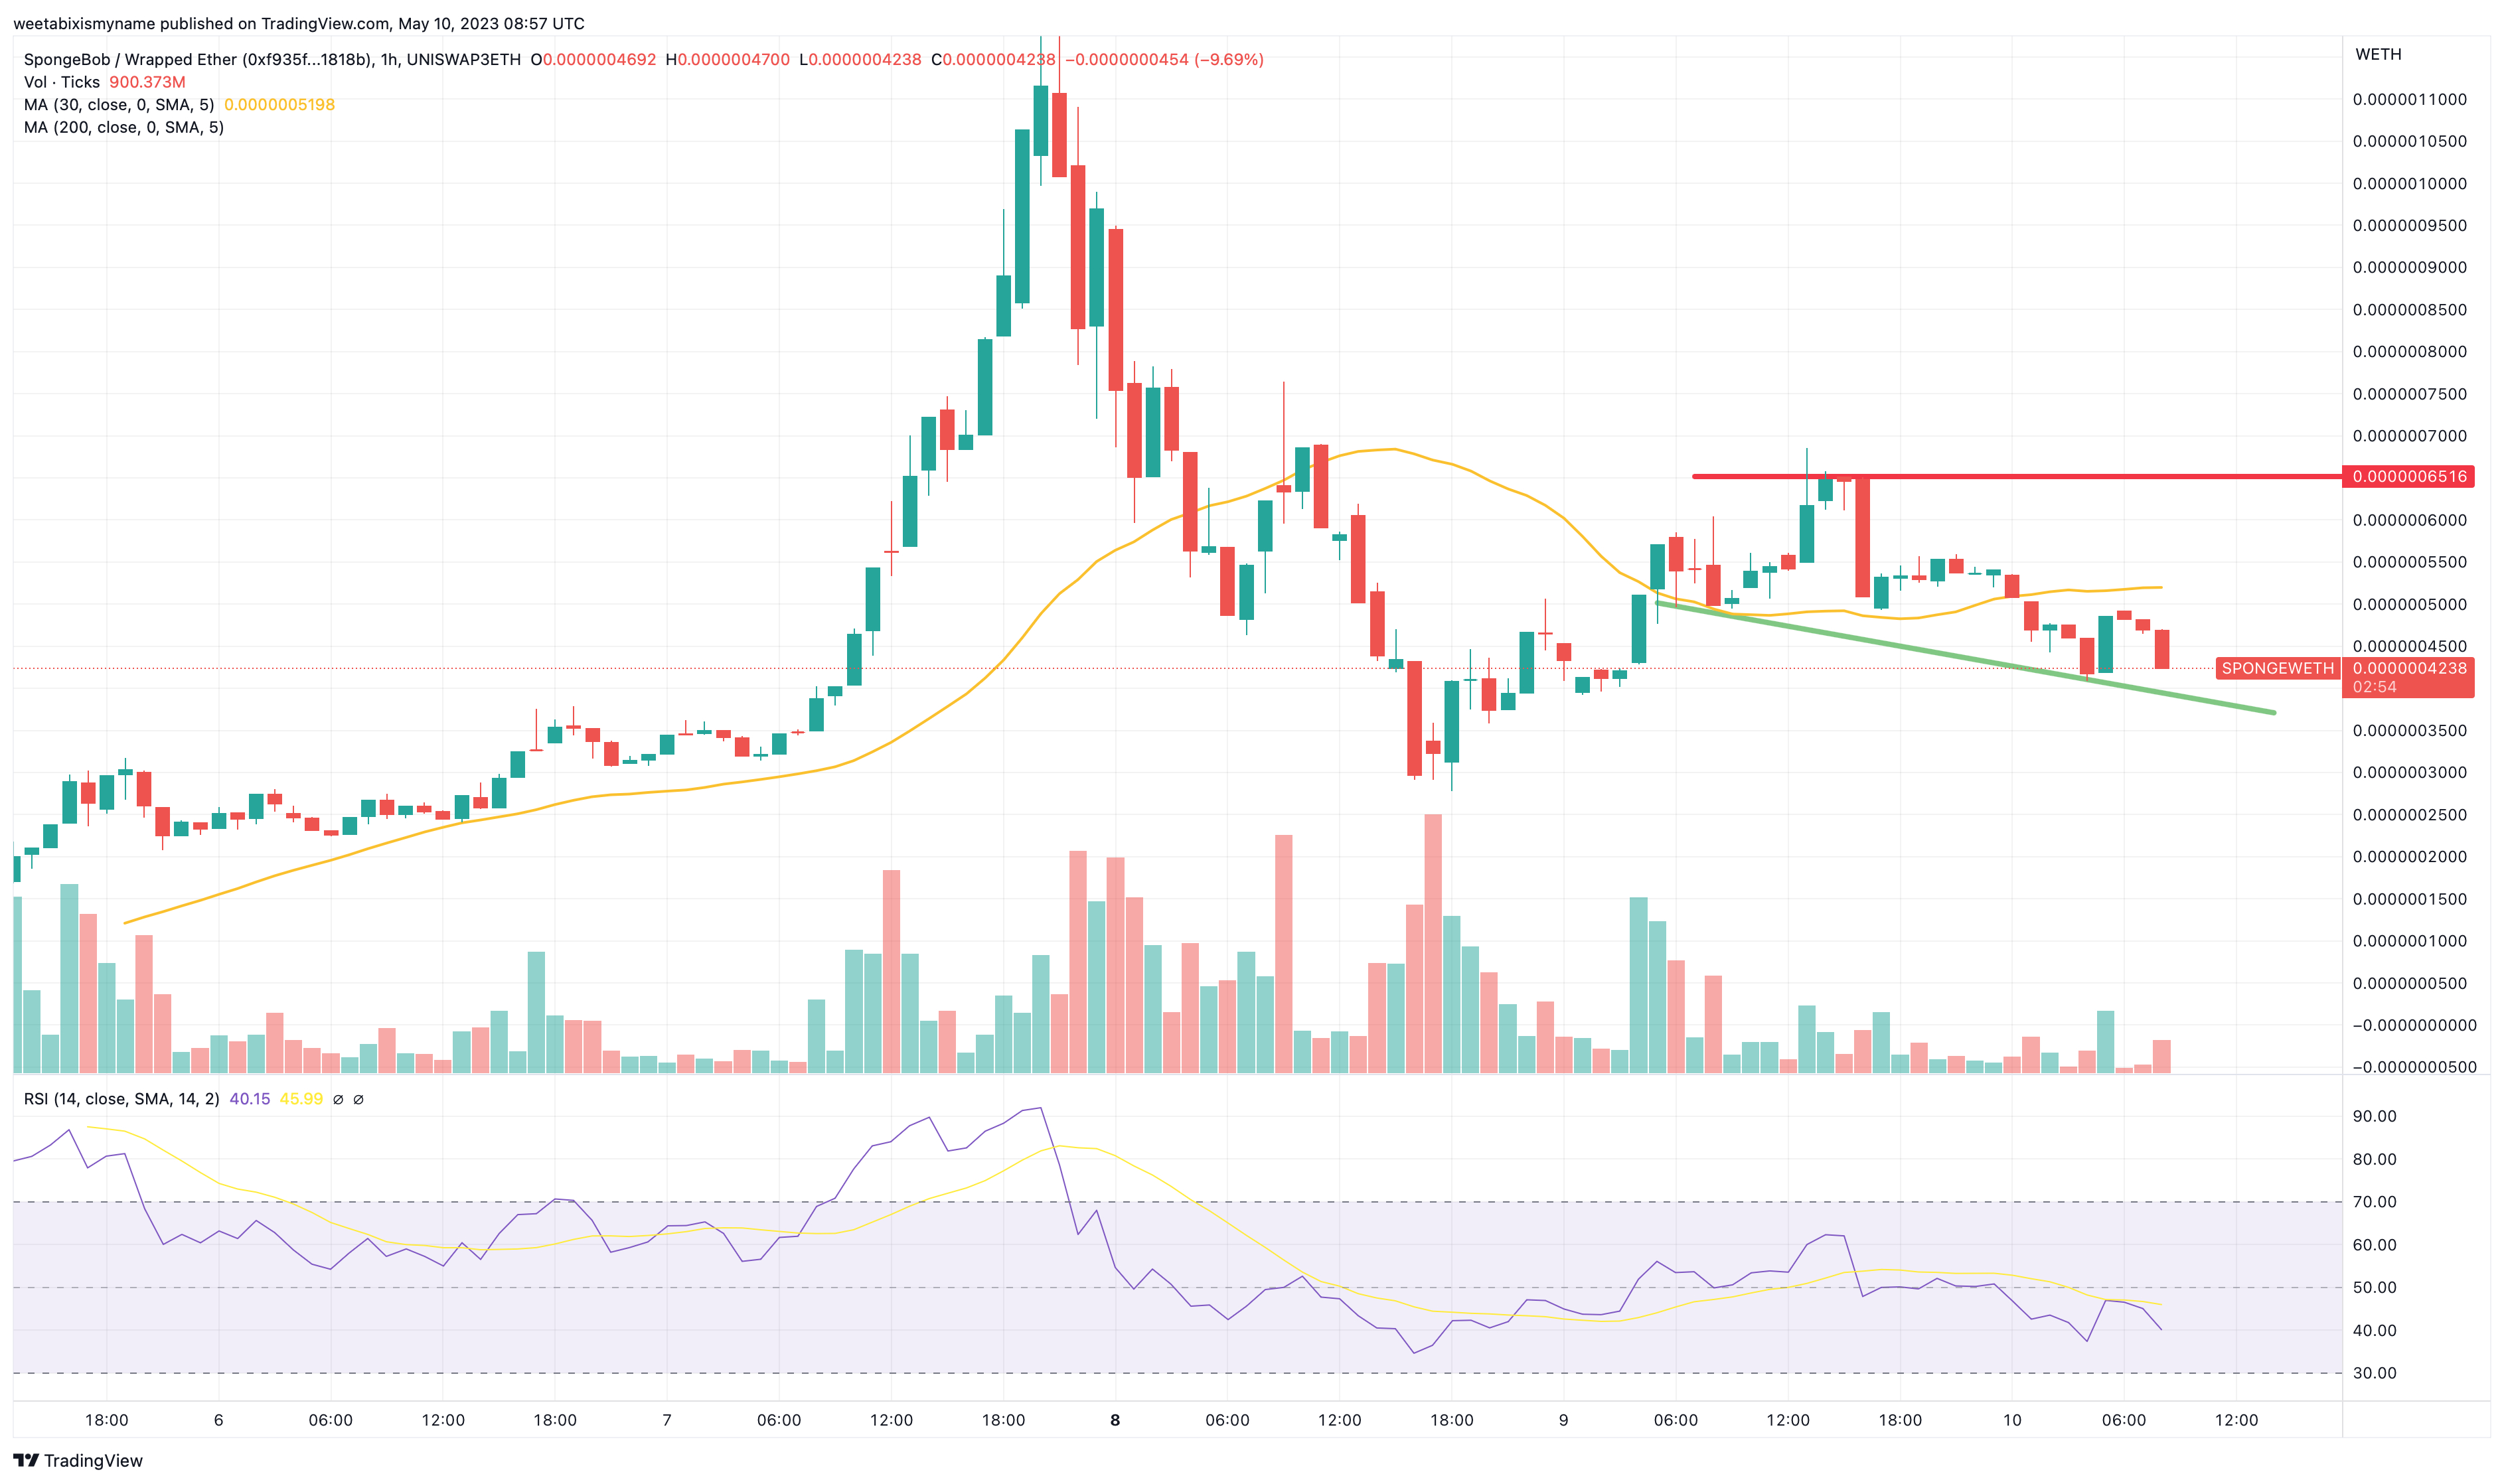Click the time axis label 9
Image resolution: width=2504 pixels, height=1484 pixels.
pos(1563,1420)
